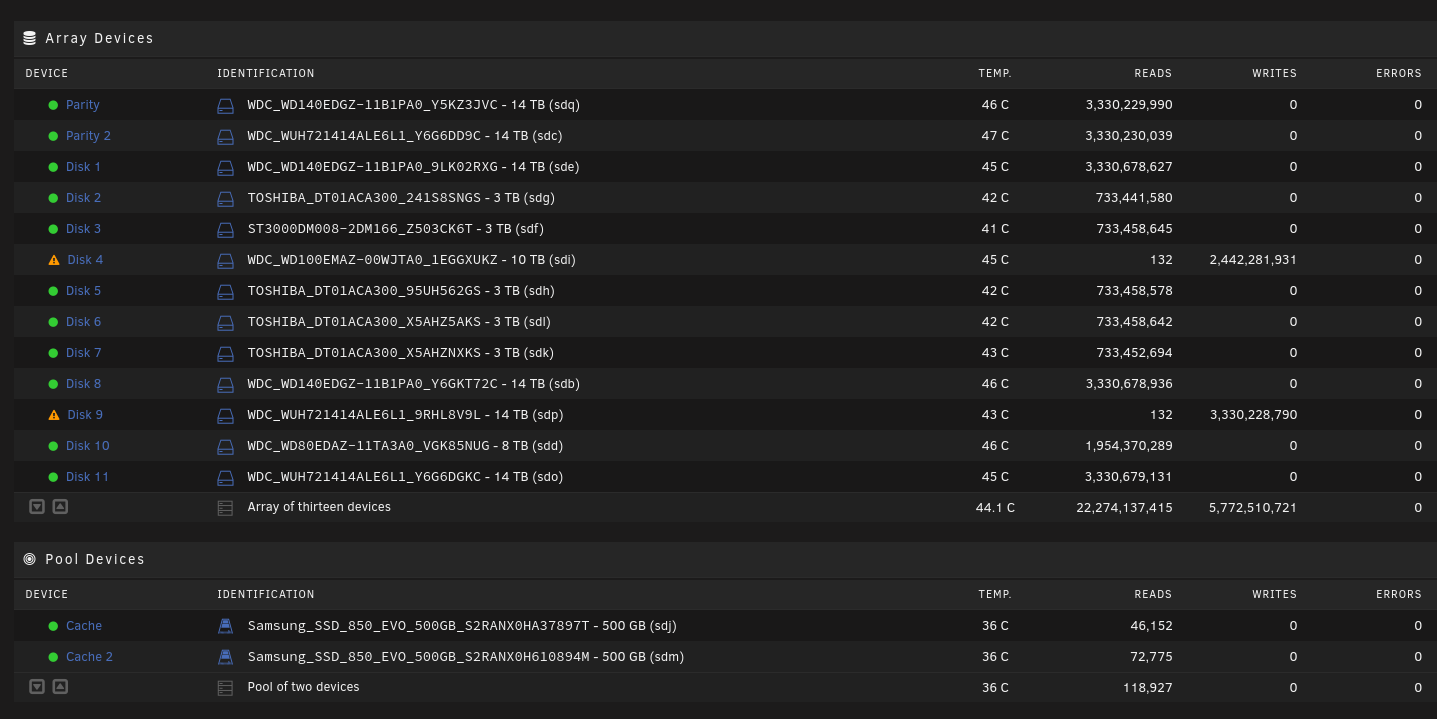Click the 2,442,281,931 writes value for Disk 4

pyautogui.click(x=1253, y=260)
